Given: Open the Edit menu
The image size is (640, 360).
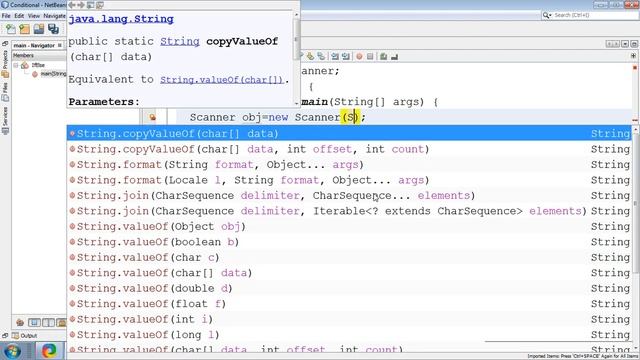Looking at the screenshot, I should [19, 16].
